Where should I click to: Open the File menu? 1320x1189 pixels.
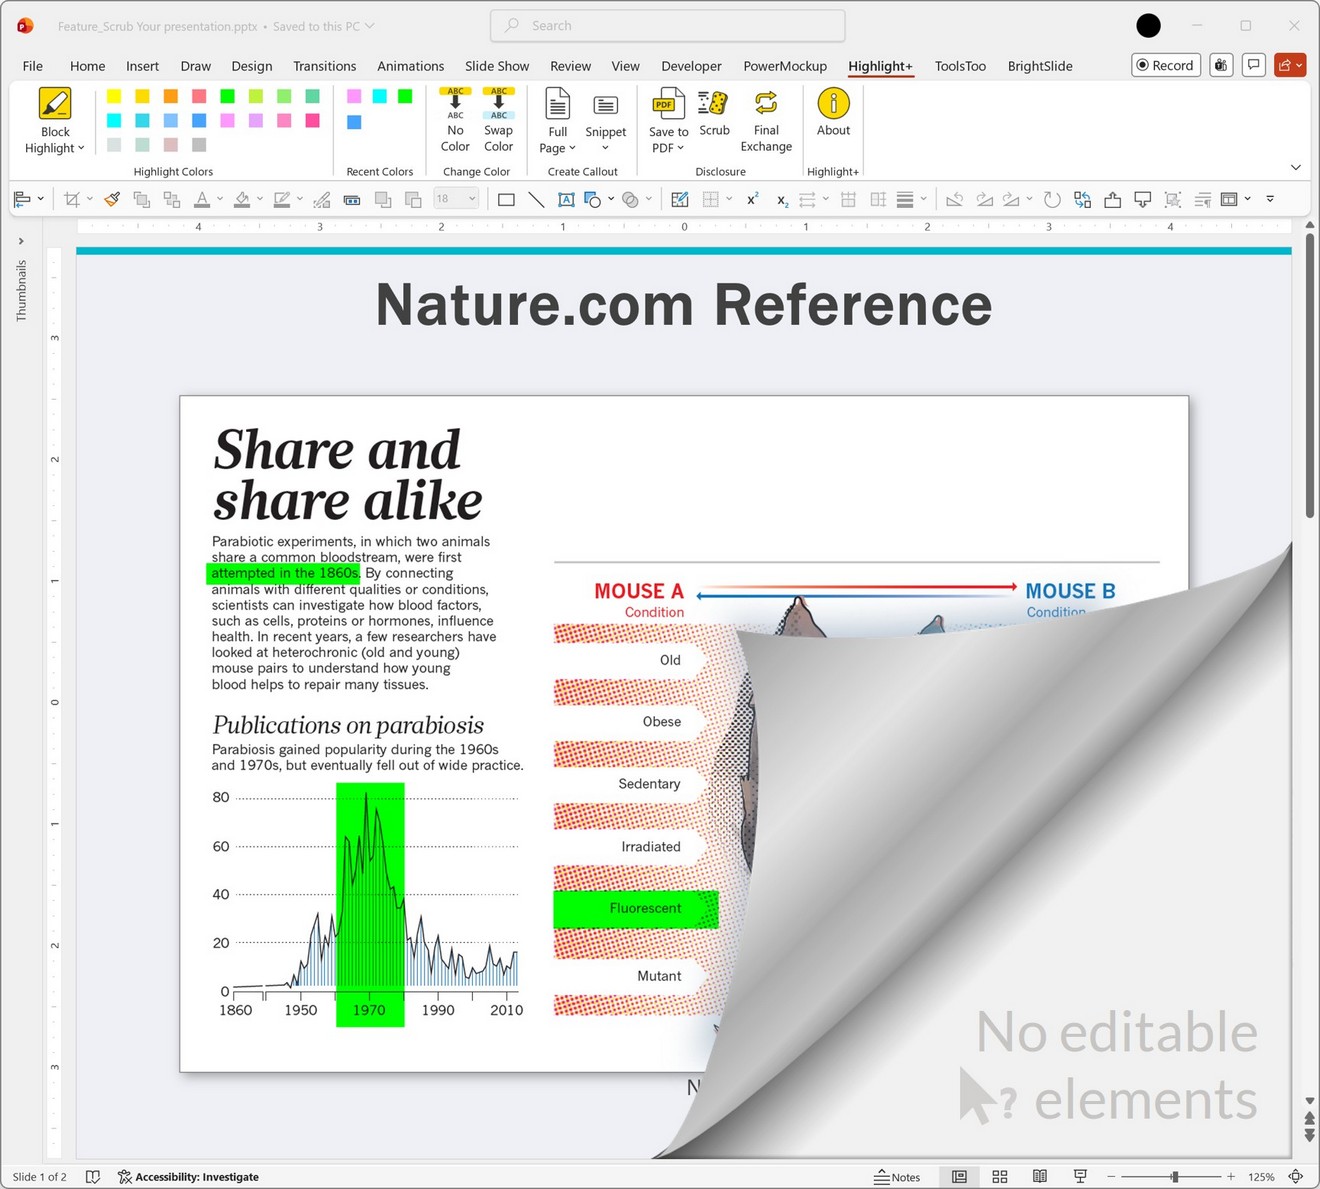point(33,66)
